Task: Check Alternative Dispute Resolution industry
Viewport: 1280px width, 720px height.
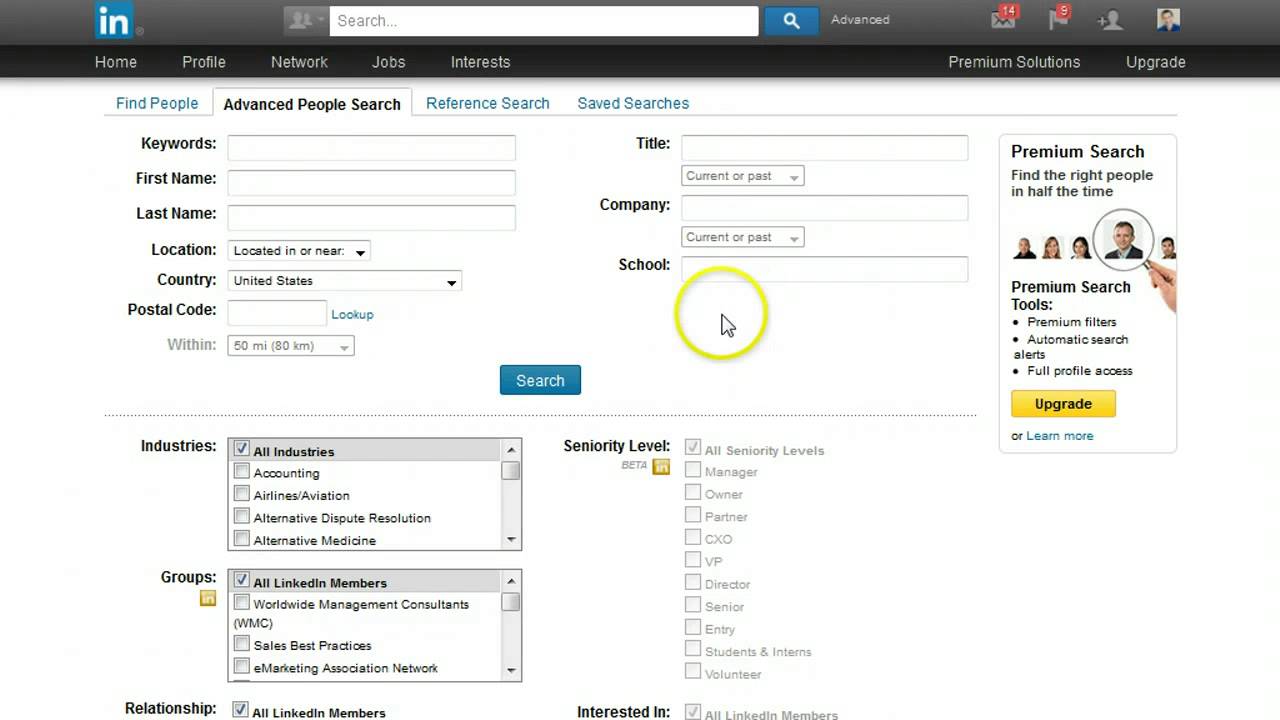Action: point(241,516)
